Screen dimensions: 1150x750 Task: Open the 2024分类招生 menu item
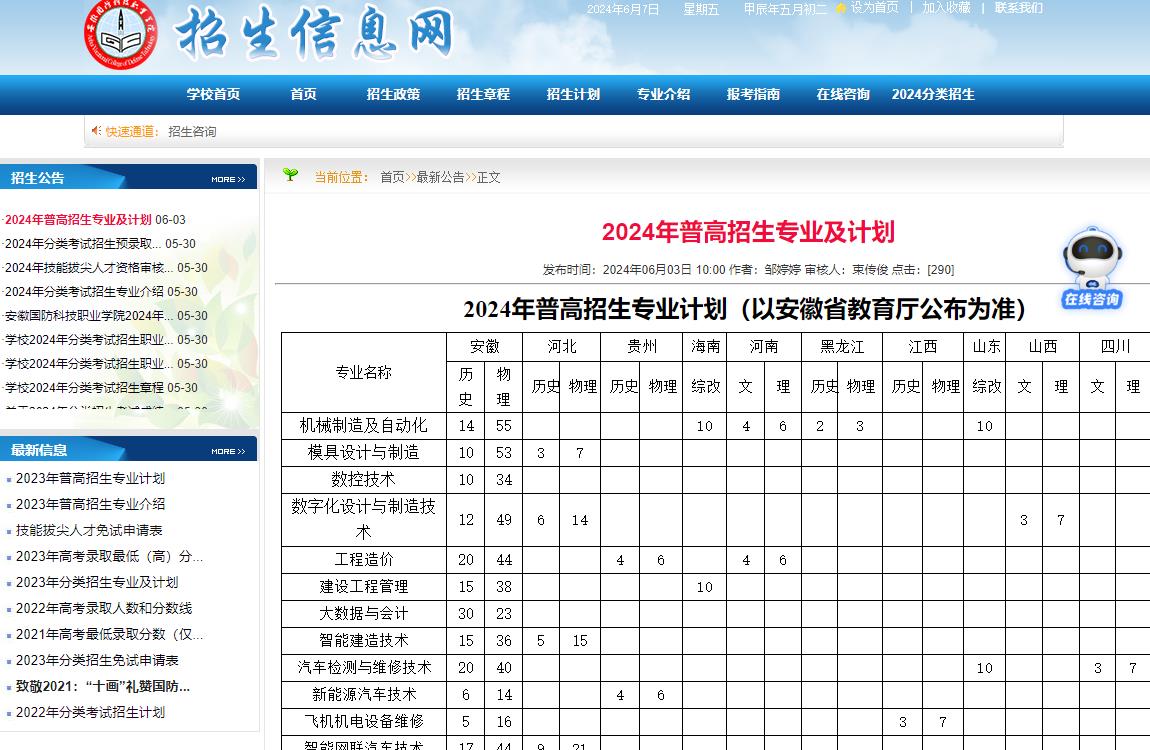coord(933,94)
